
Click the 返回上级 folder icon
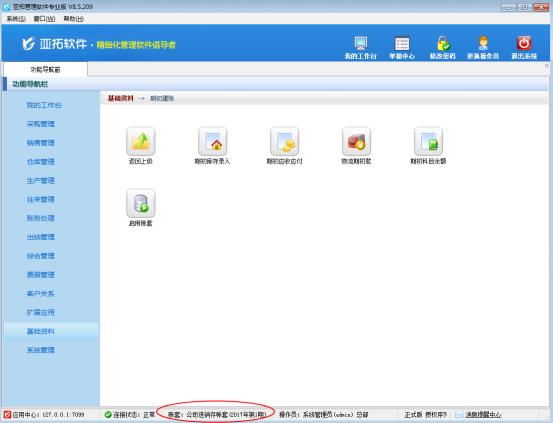[141, 141]
